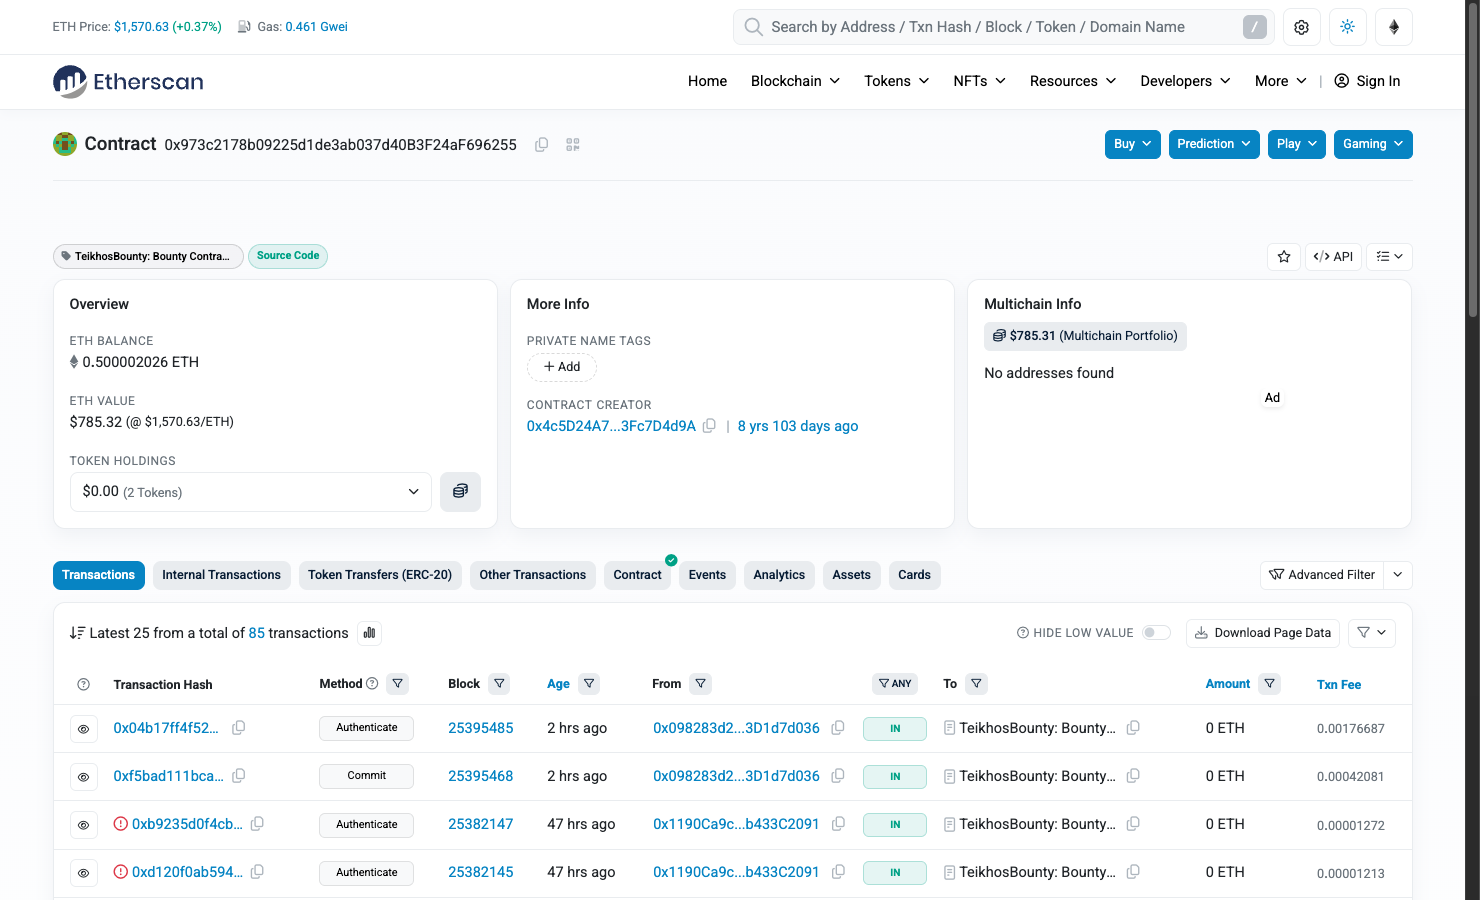The height and width of the screenshot is (900, 1480).
Task: Copy the from address in block 25395485 row
Action: click(x=838, y=728)
